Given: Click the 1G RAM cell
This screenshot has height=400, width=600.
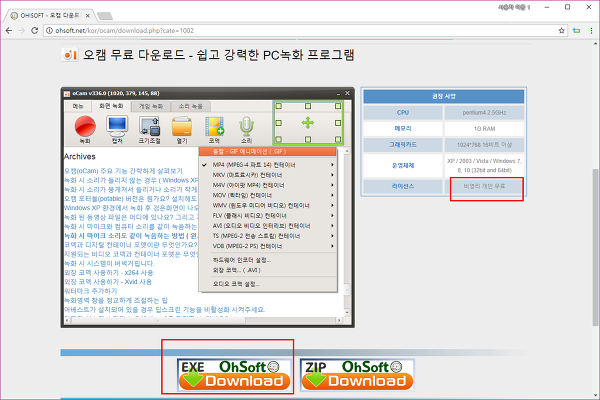Looking at the screenshot, I should 484,129.
